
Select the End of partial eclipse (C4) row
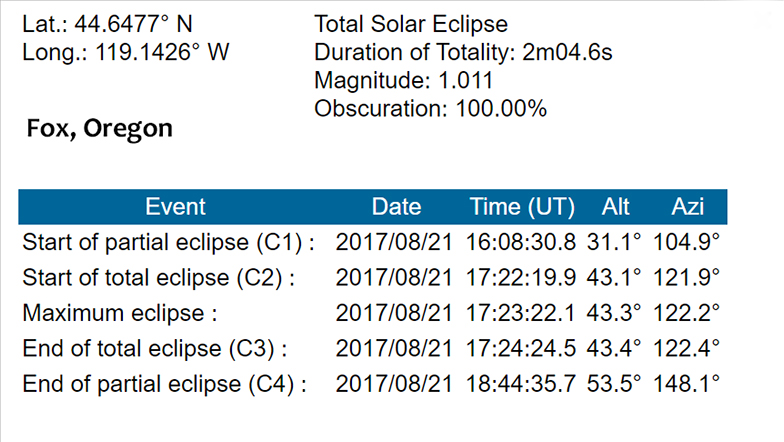(x=372, y=384)
